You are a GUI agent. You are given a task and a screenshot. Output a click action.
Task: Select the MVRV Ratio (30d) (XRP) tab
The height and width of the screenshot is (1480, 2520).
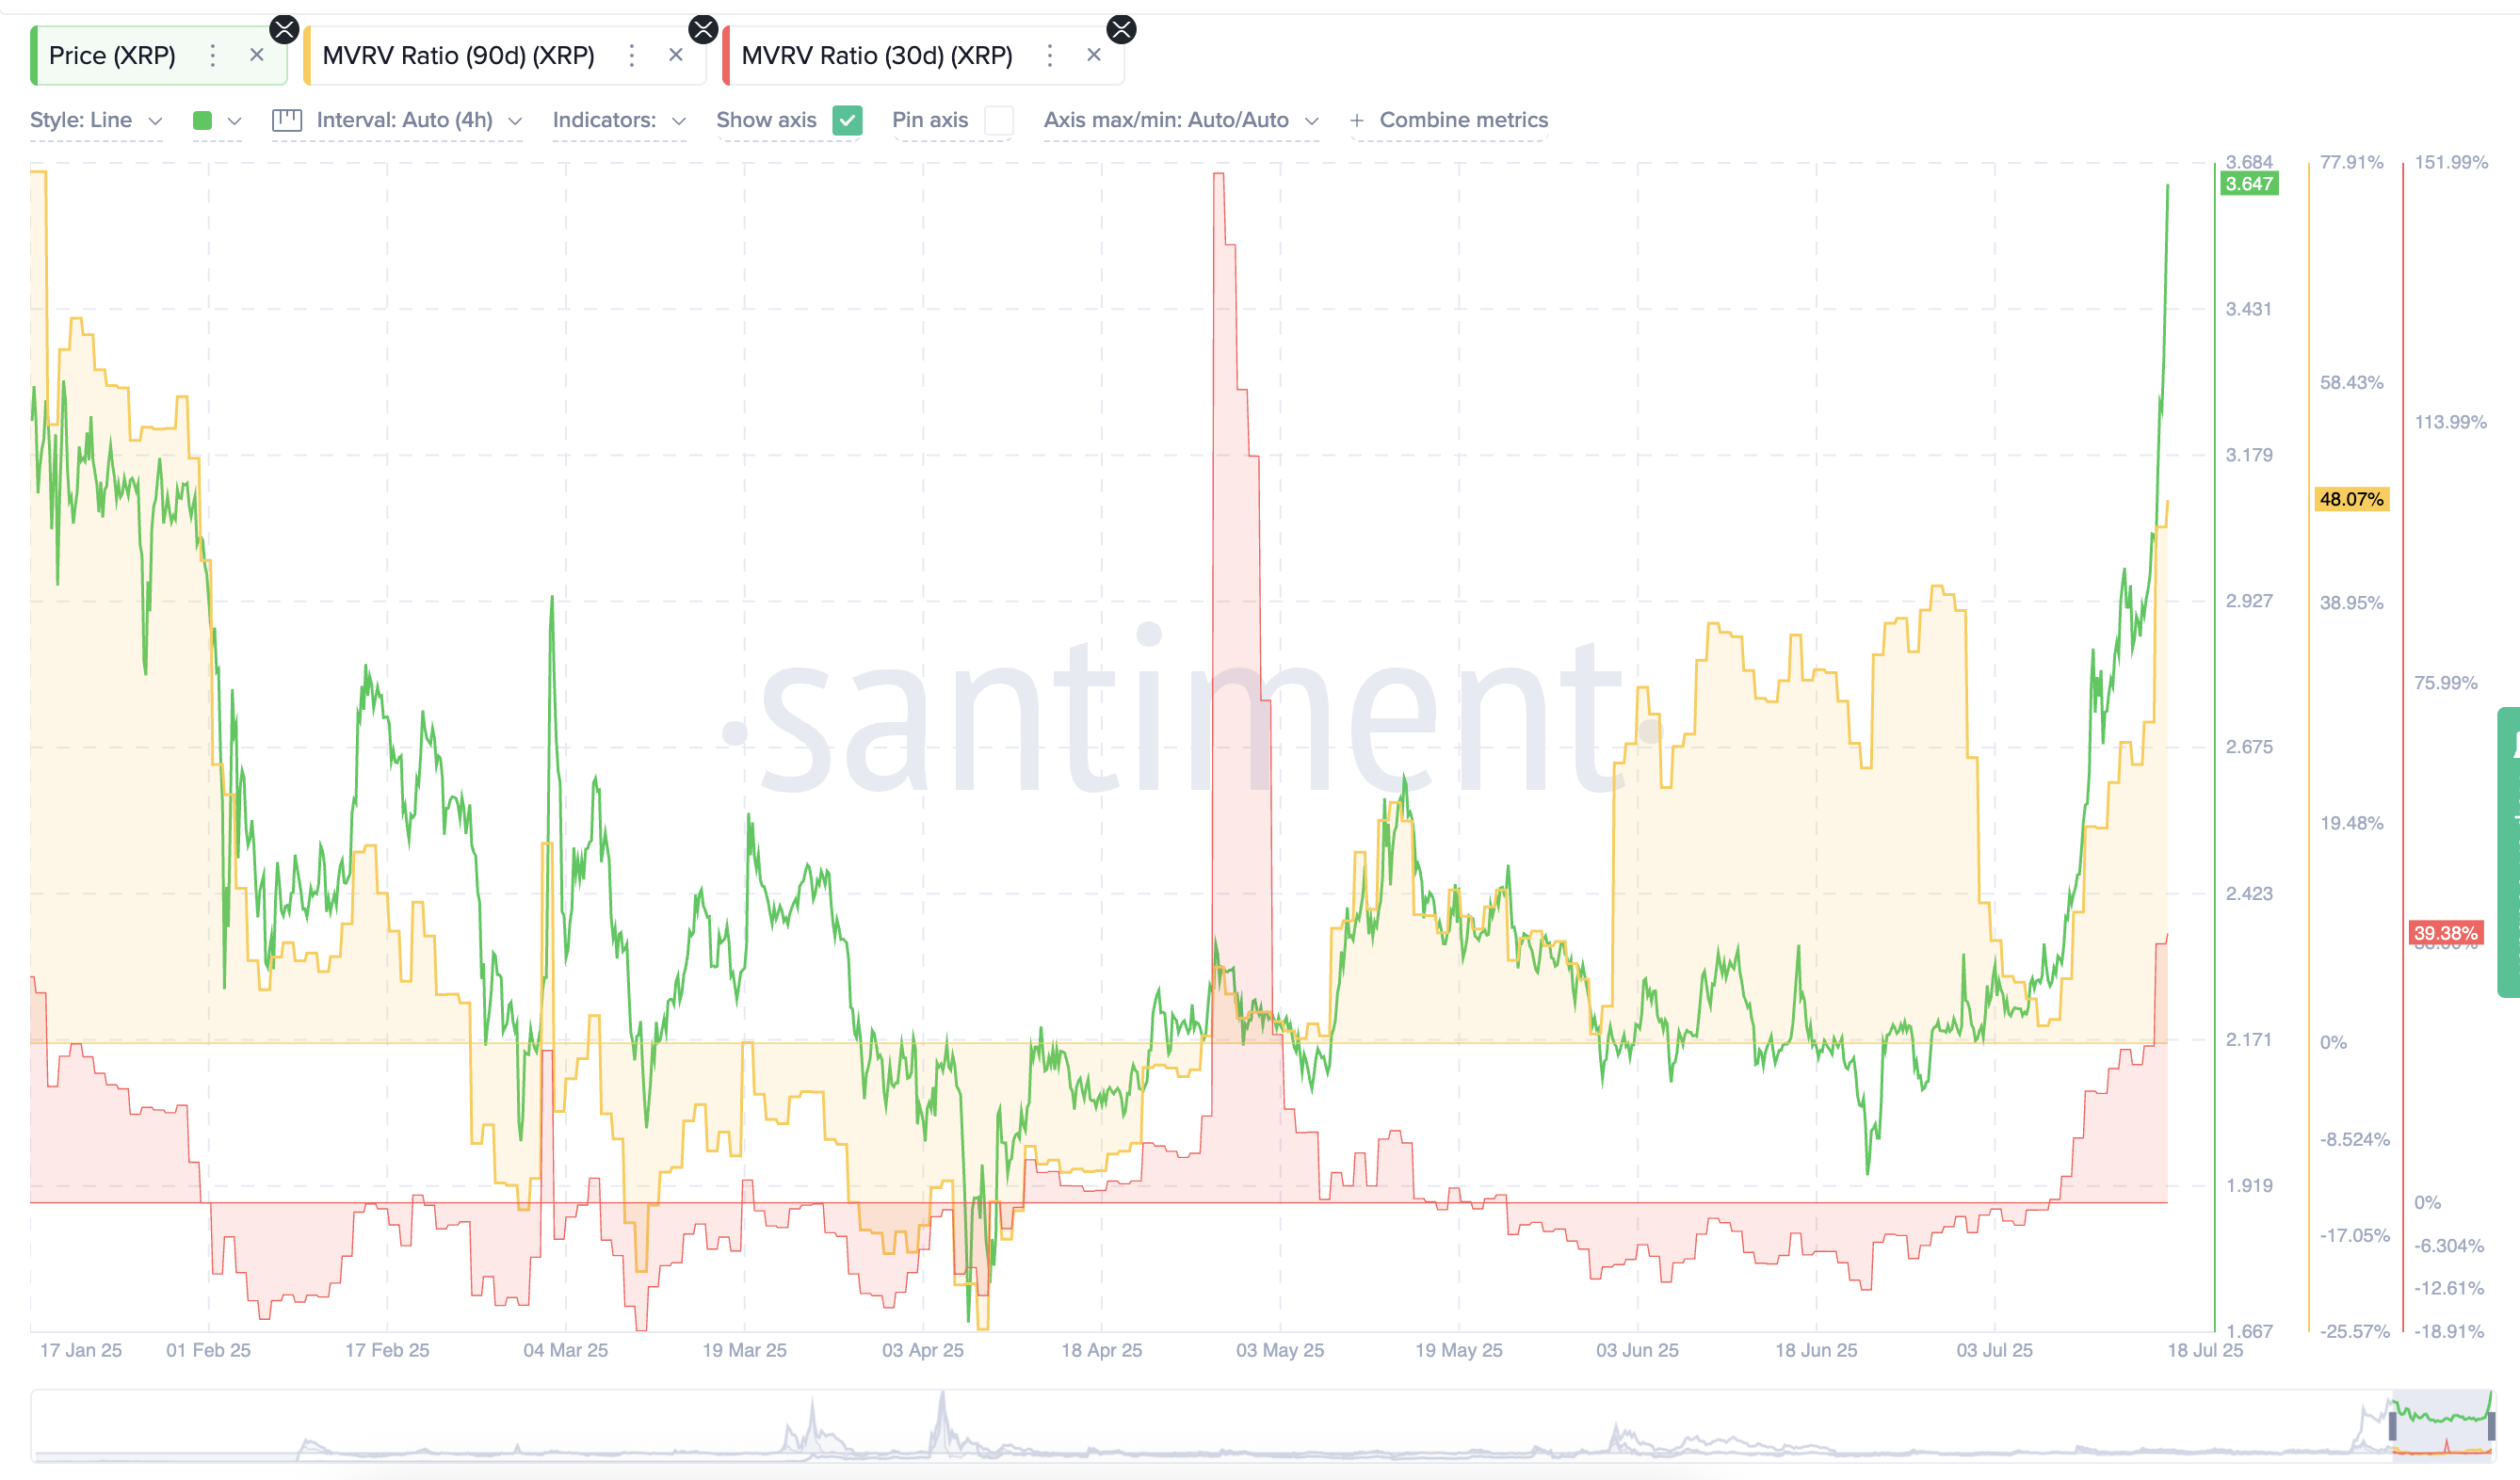point(876,55)
